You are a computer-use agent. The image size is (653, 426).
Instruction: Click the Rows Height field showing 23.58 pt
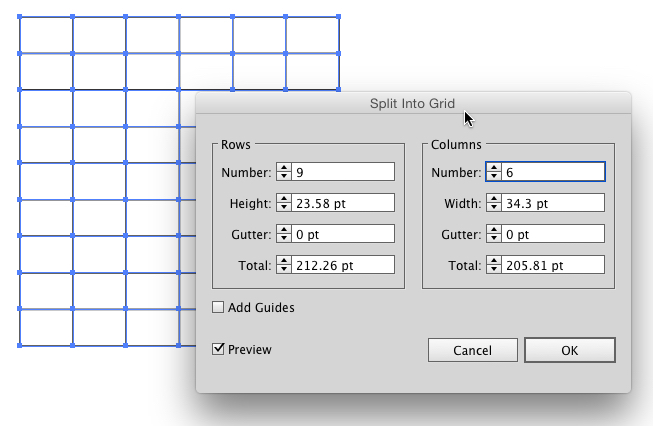tap(343, 203)
